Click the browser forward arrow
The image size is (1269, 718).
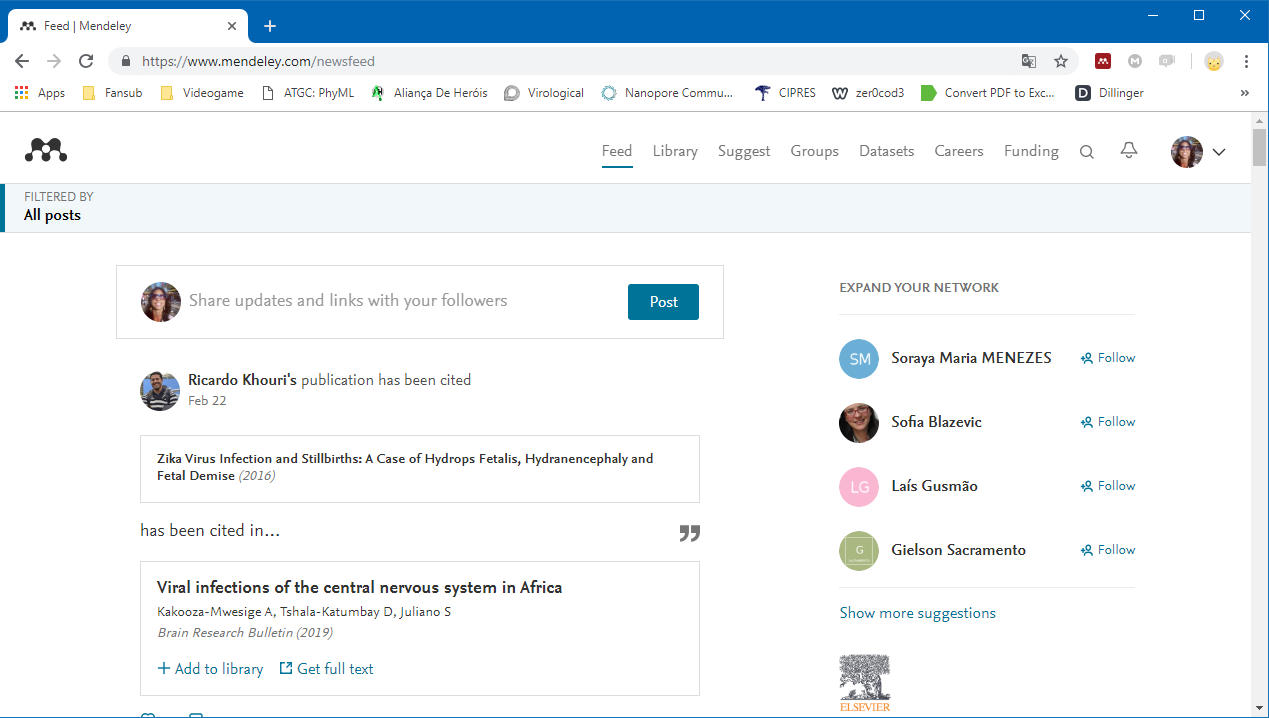coord(54,61)
